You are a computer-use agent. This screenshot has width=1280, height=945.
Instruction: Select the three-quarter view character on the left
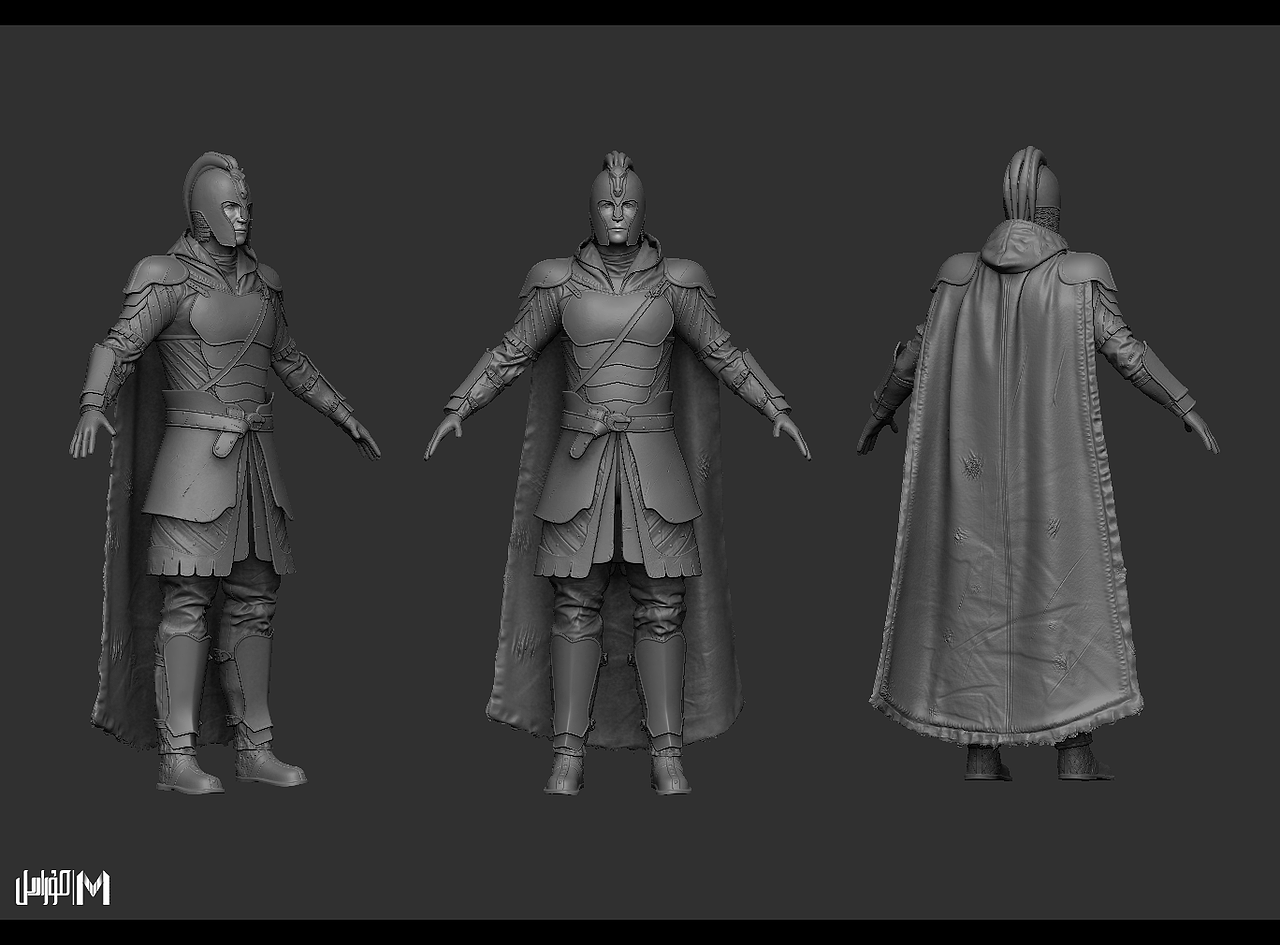coord(224,473)
